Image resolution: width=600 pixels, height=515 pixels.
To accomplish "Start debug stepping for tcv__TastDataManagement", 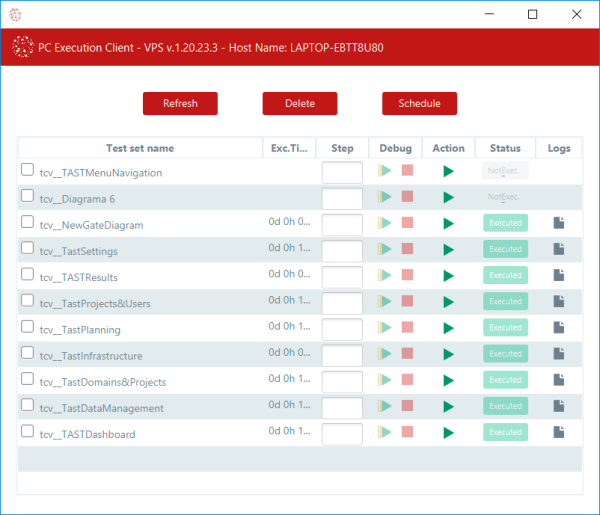I will tap(385, 406).
